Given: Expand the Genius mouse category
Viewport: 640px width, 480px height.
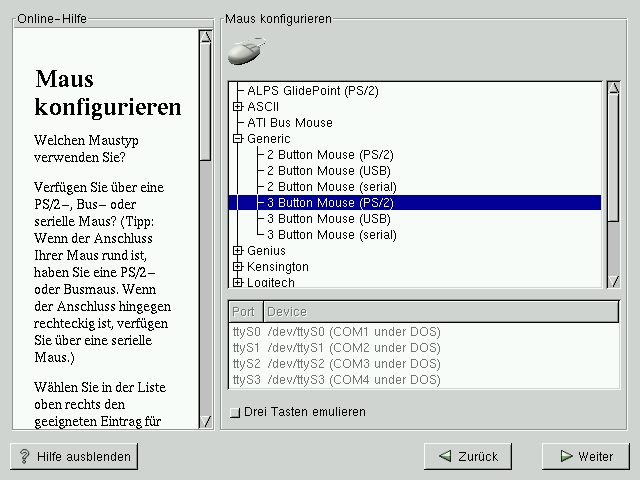Looking at the screenshot, I should coord(238,251).
